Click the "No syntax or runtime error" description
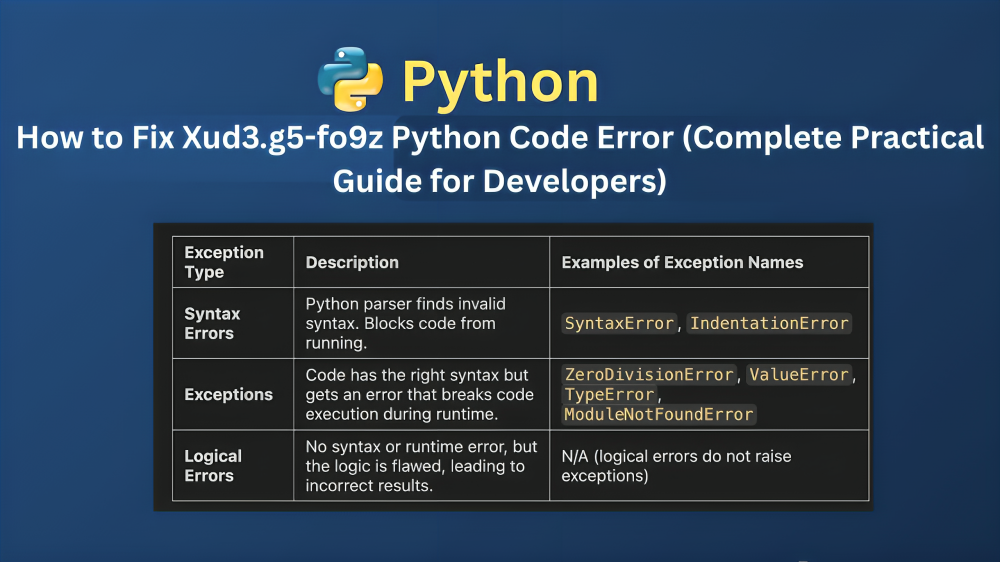The height and width of the screenshot is (562, 1000). coord(421,466)
